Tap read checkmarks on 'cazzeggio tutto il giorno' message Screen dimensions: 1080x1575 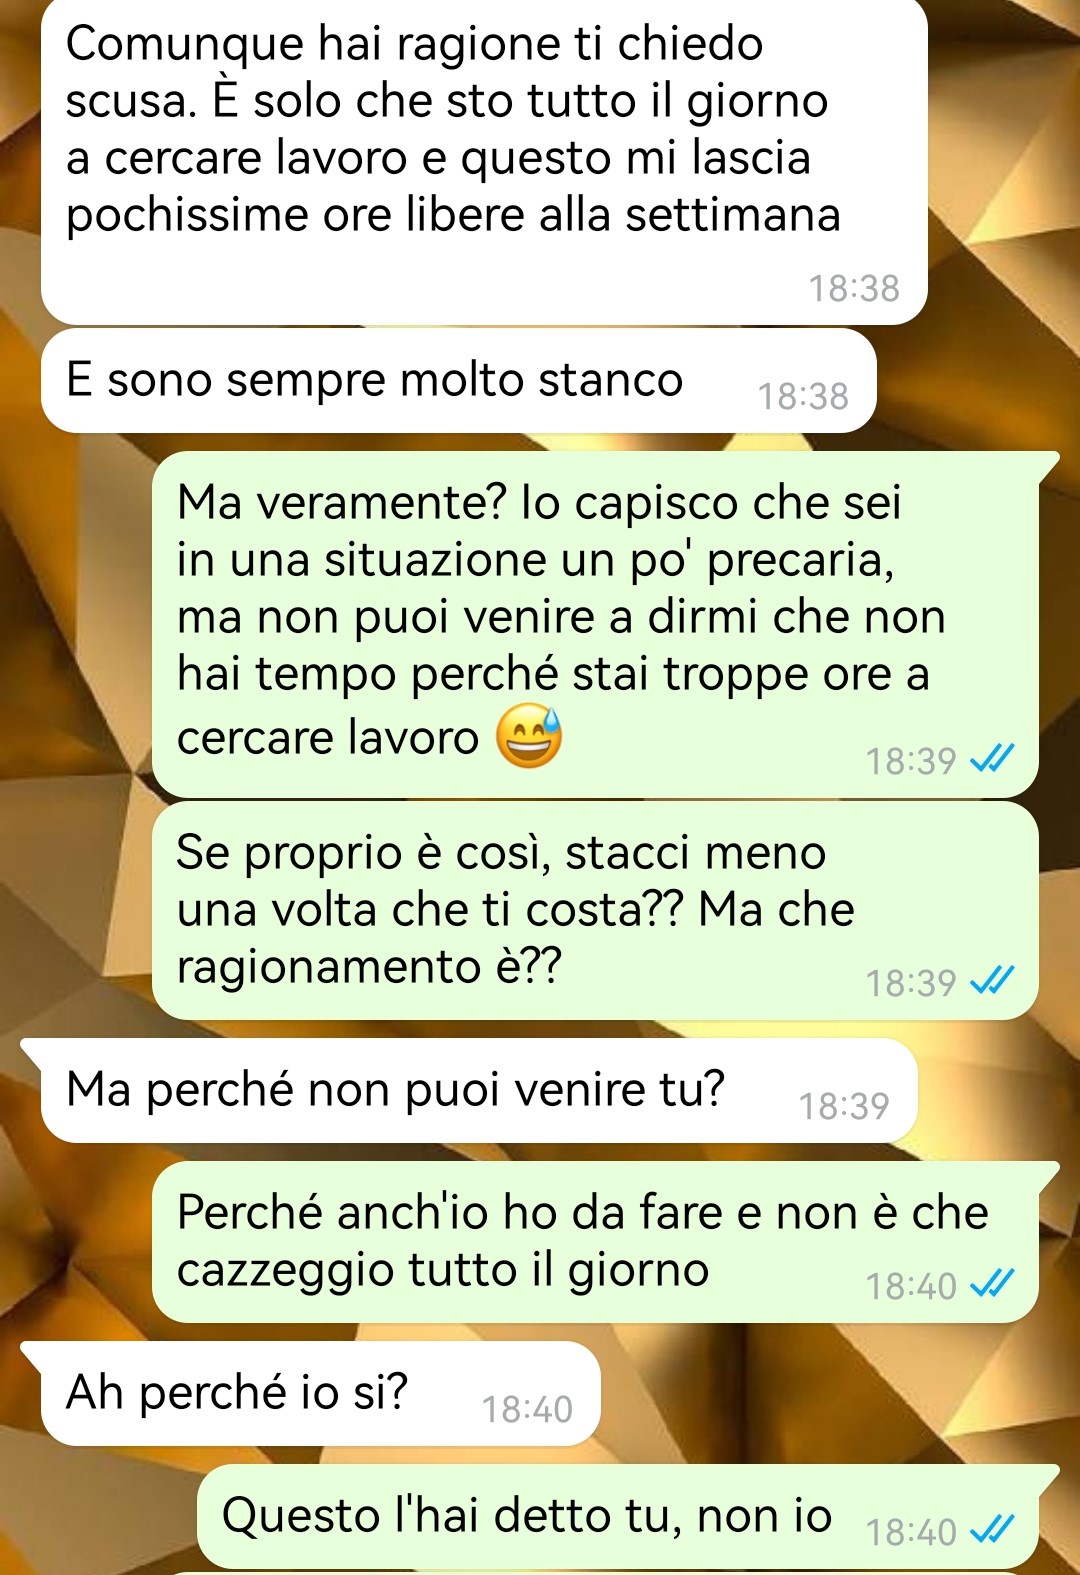(x=992, y=1285)
